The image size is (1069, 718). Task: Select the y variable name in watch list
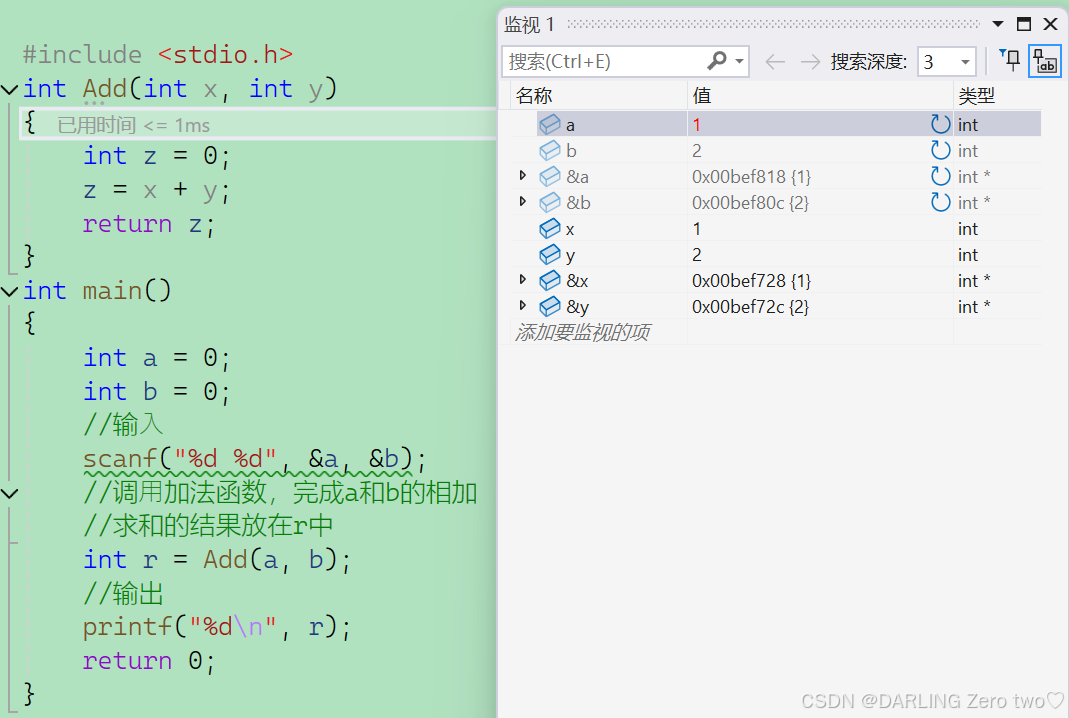pos(570,256)
